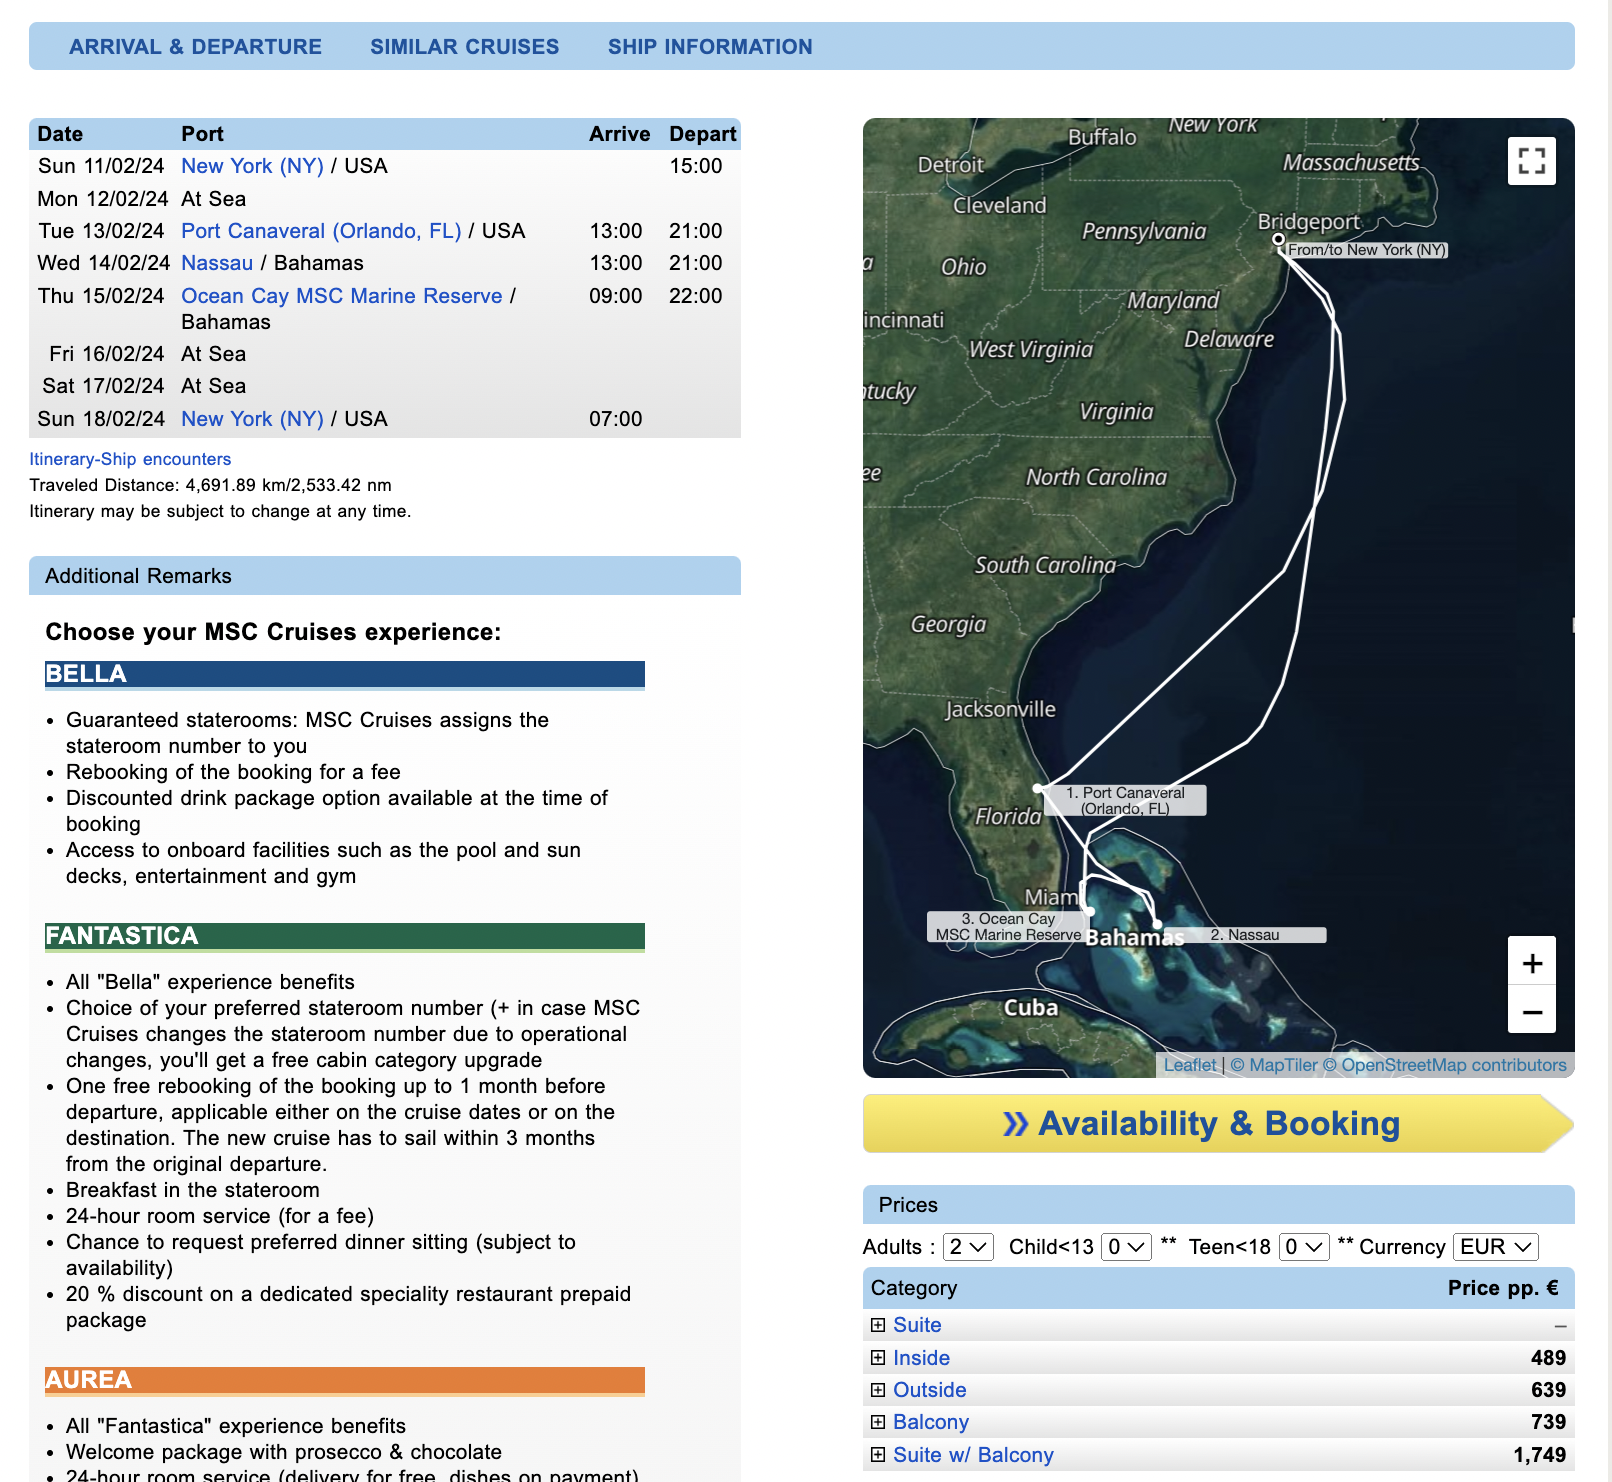Viewport: 1612px width, 1482px height.
Task: Click the Inside price 489
Action: pos(1548,1358)
